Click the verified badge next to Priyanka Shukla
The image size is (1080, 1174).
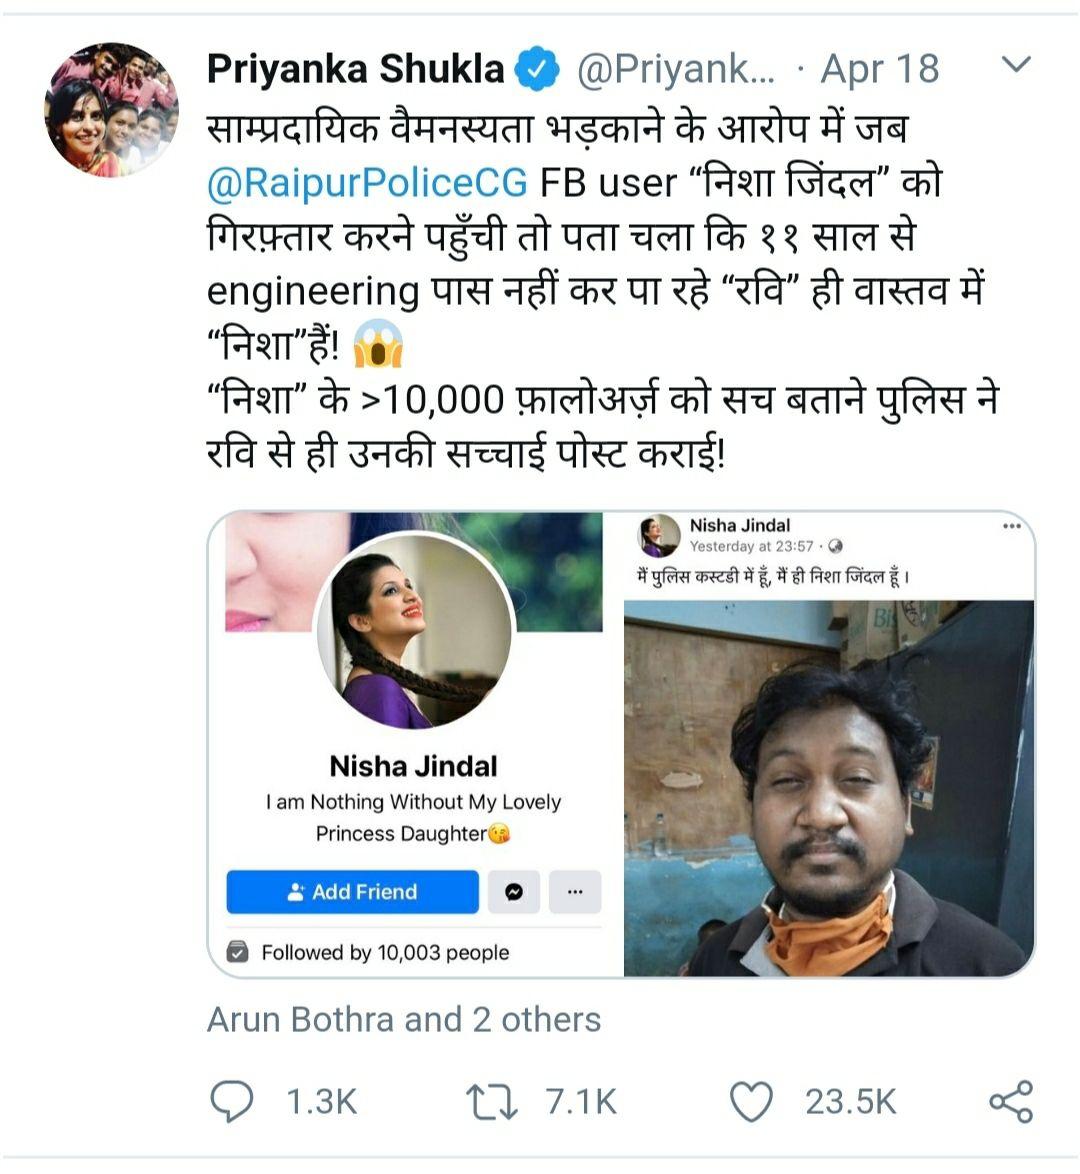point(536,69)
